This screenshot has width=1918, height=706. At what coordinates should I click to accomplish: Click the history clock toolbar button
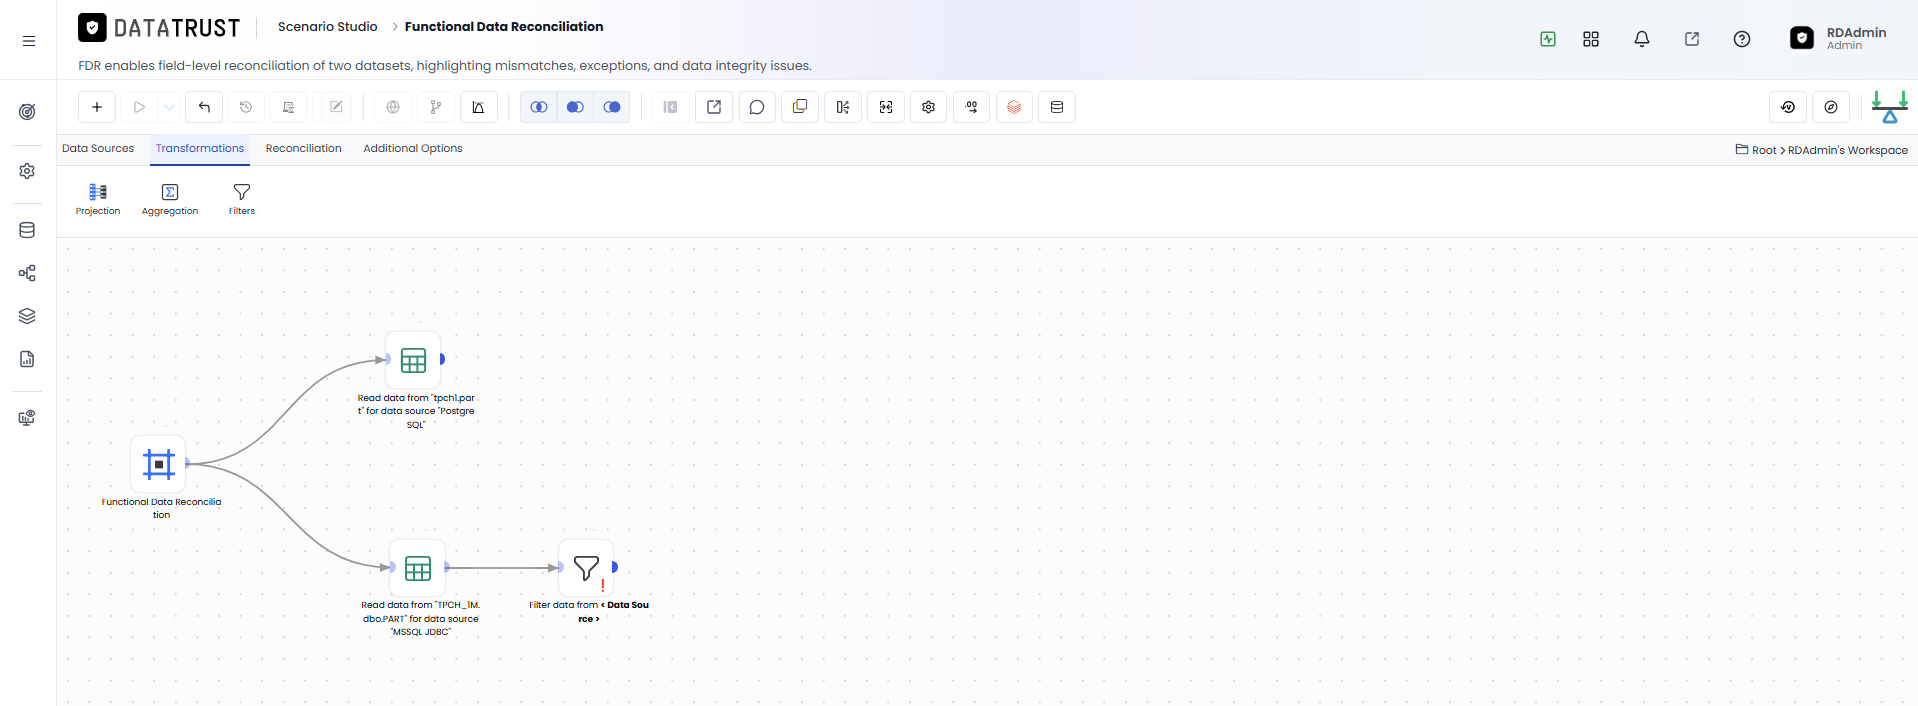coord(246,107)
